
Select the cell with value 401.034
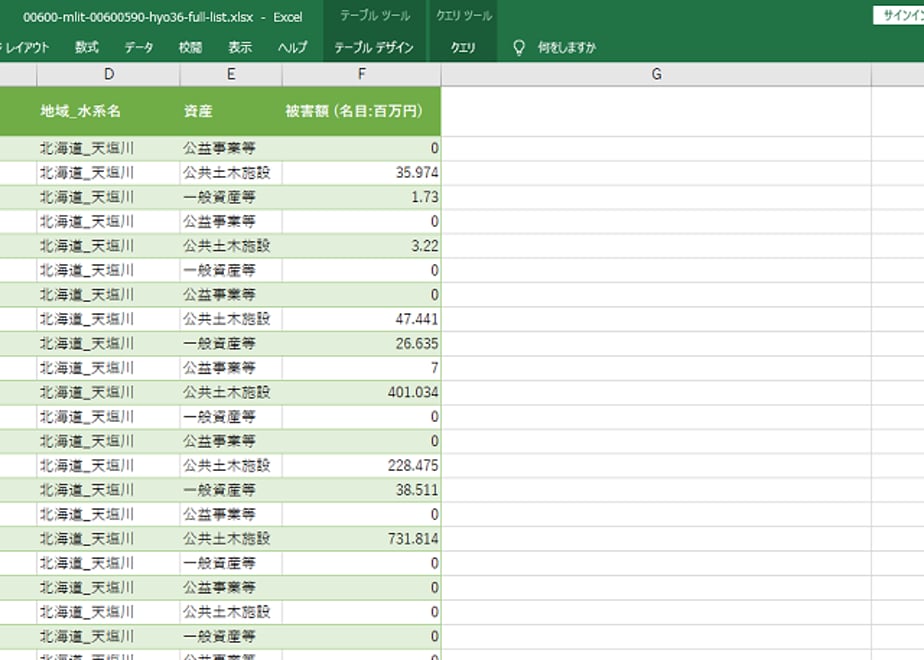pyautogui.click(x=362, y=392)
